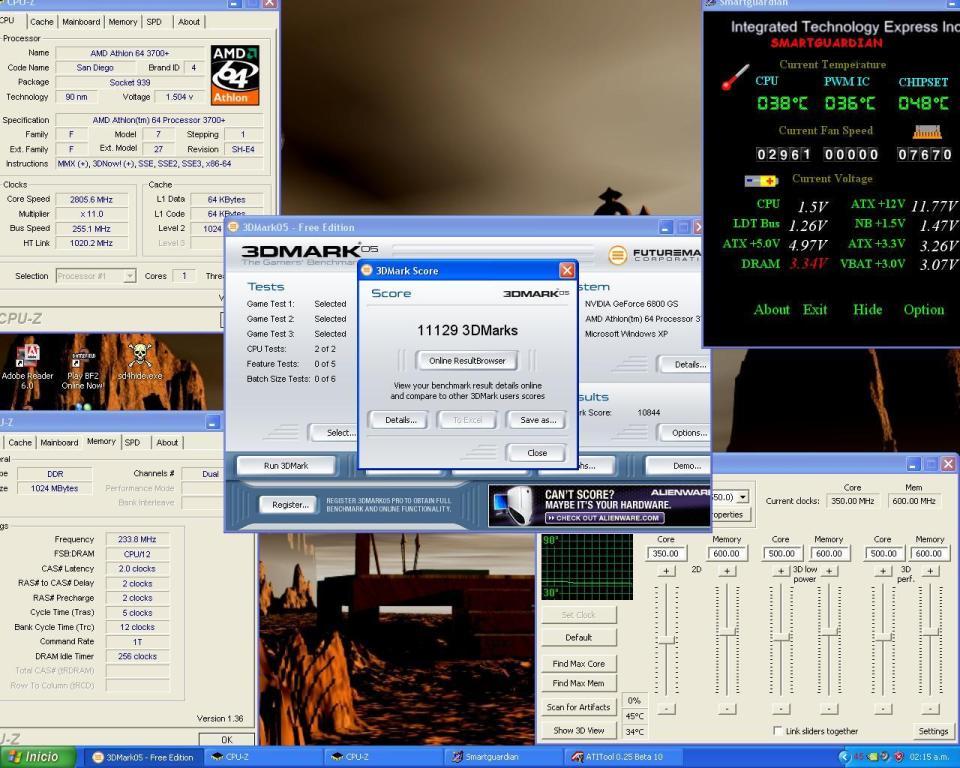Click the AMD Athlon 64 logo in CPU-Z

point(235,75)
